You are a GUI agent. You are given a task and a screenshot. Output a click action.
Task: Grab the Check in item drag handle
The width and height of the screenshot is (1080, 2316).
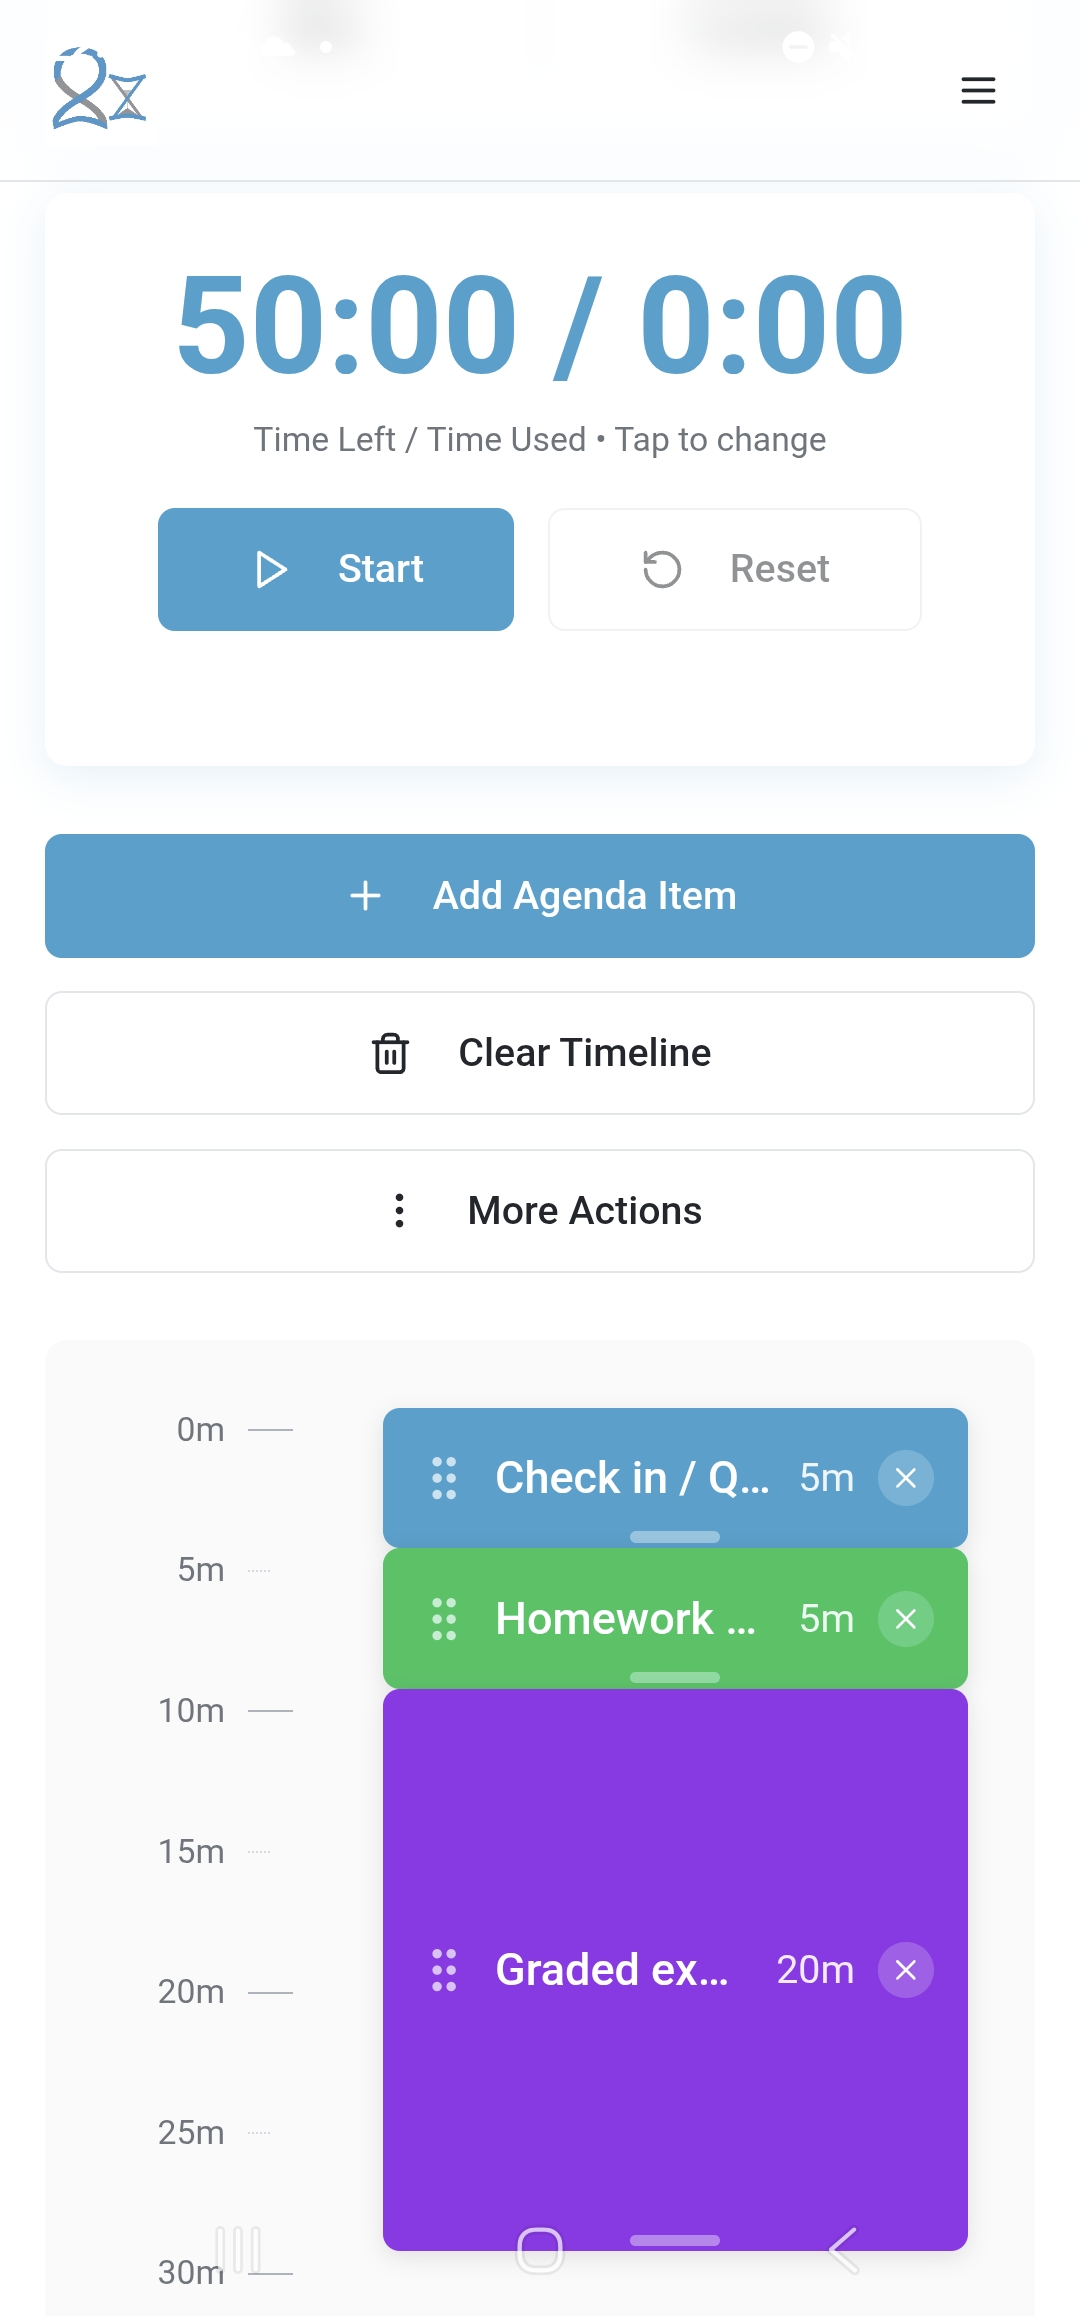444,1478
